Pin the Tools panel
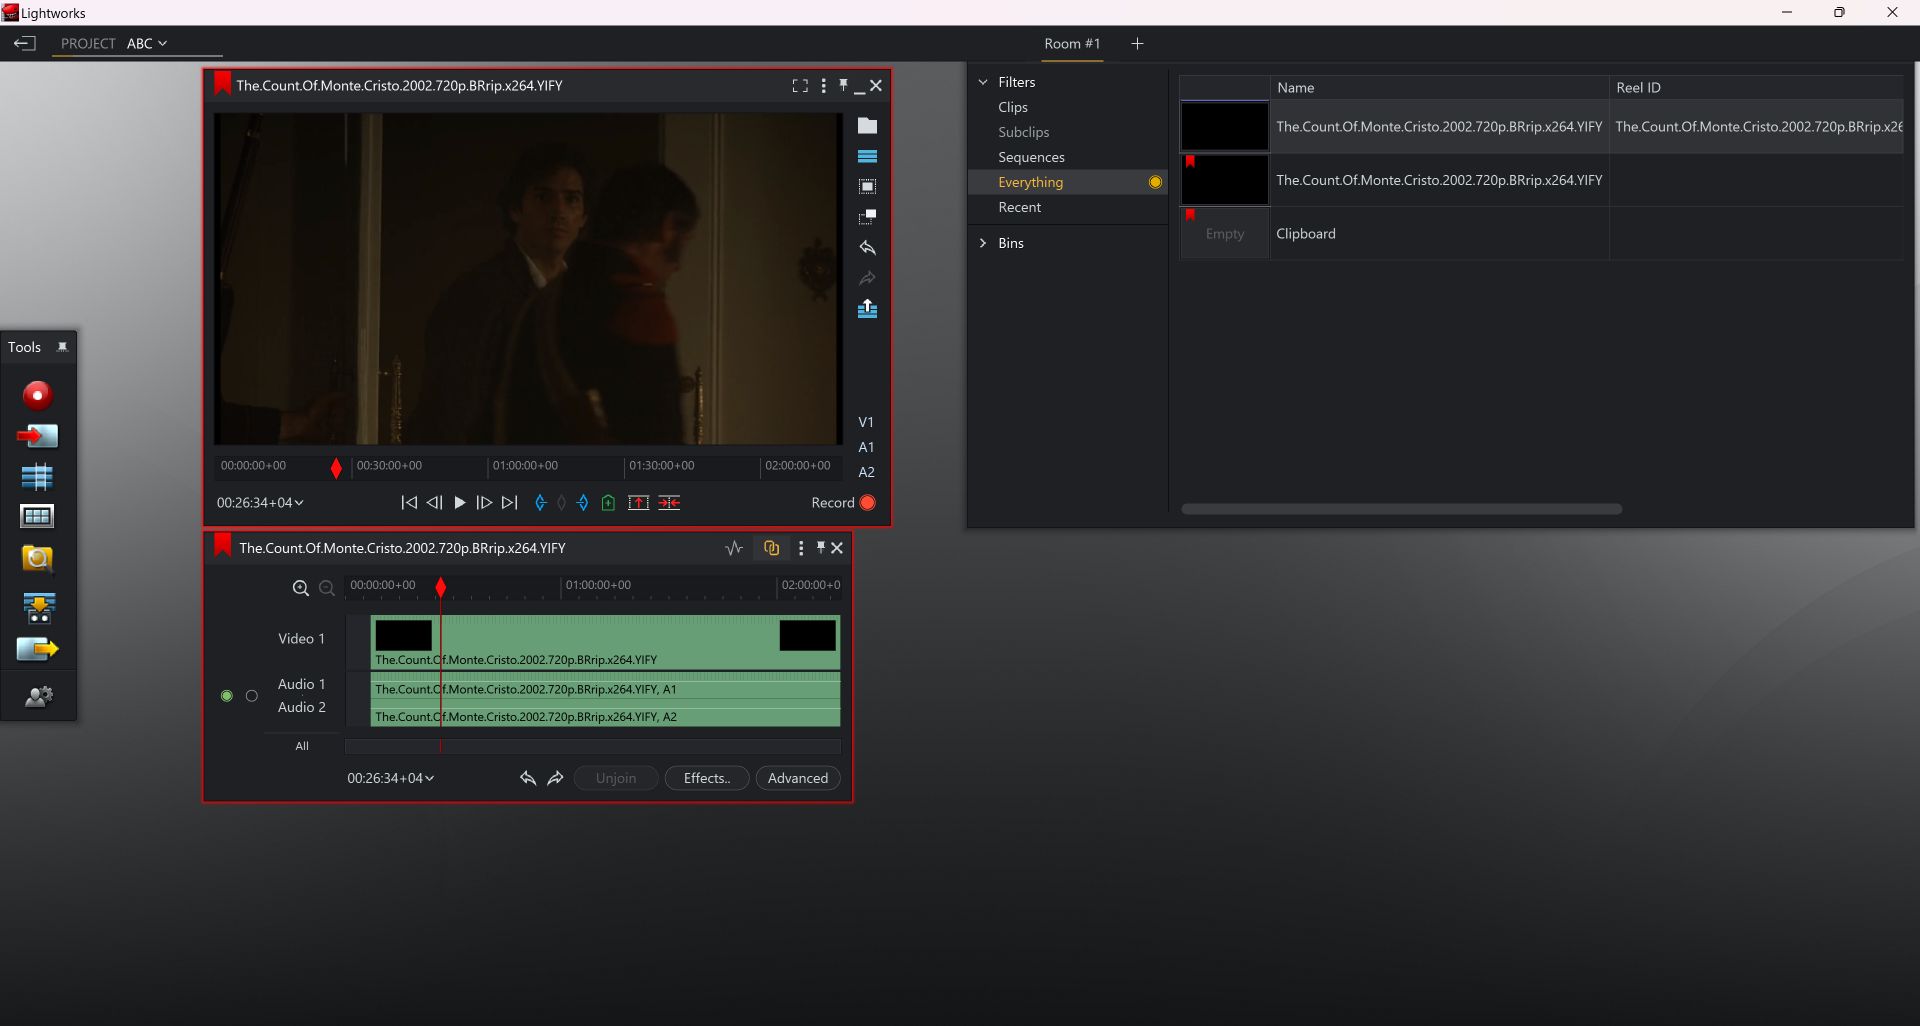 pyautogui.click(x=62, y=347)
